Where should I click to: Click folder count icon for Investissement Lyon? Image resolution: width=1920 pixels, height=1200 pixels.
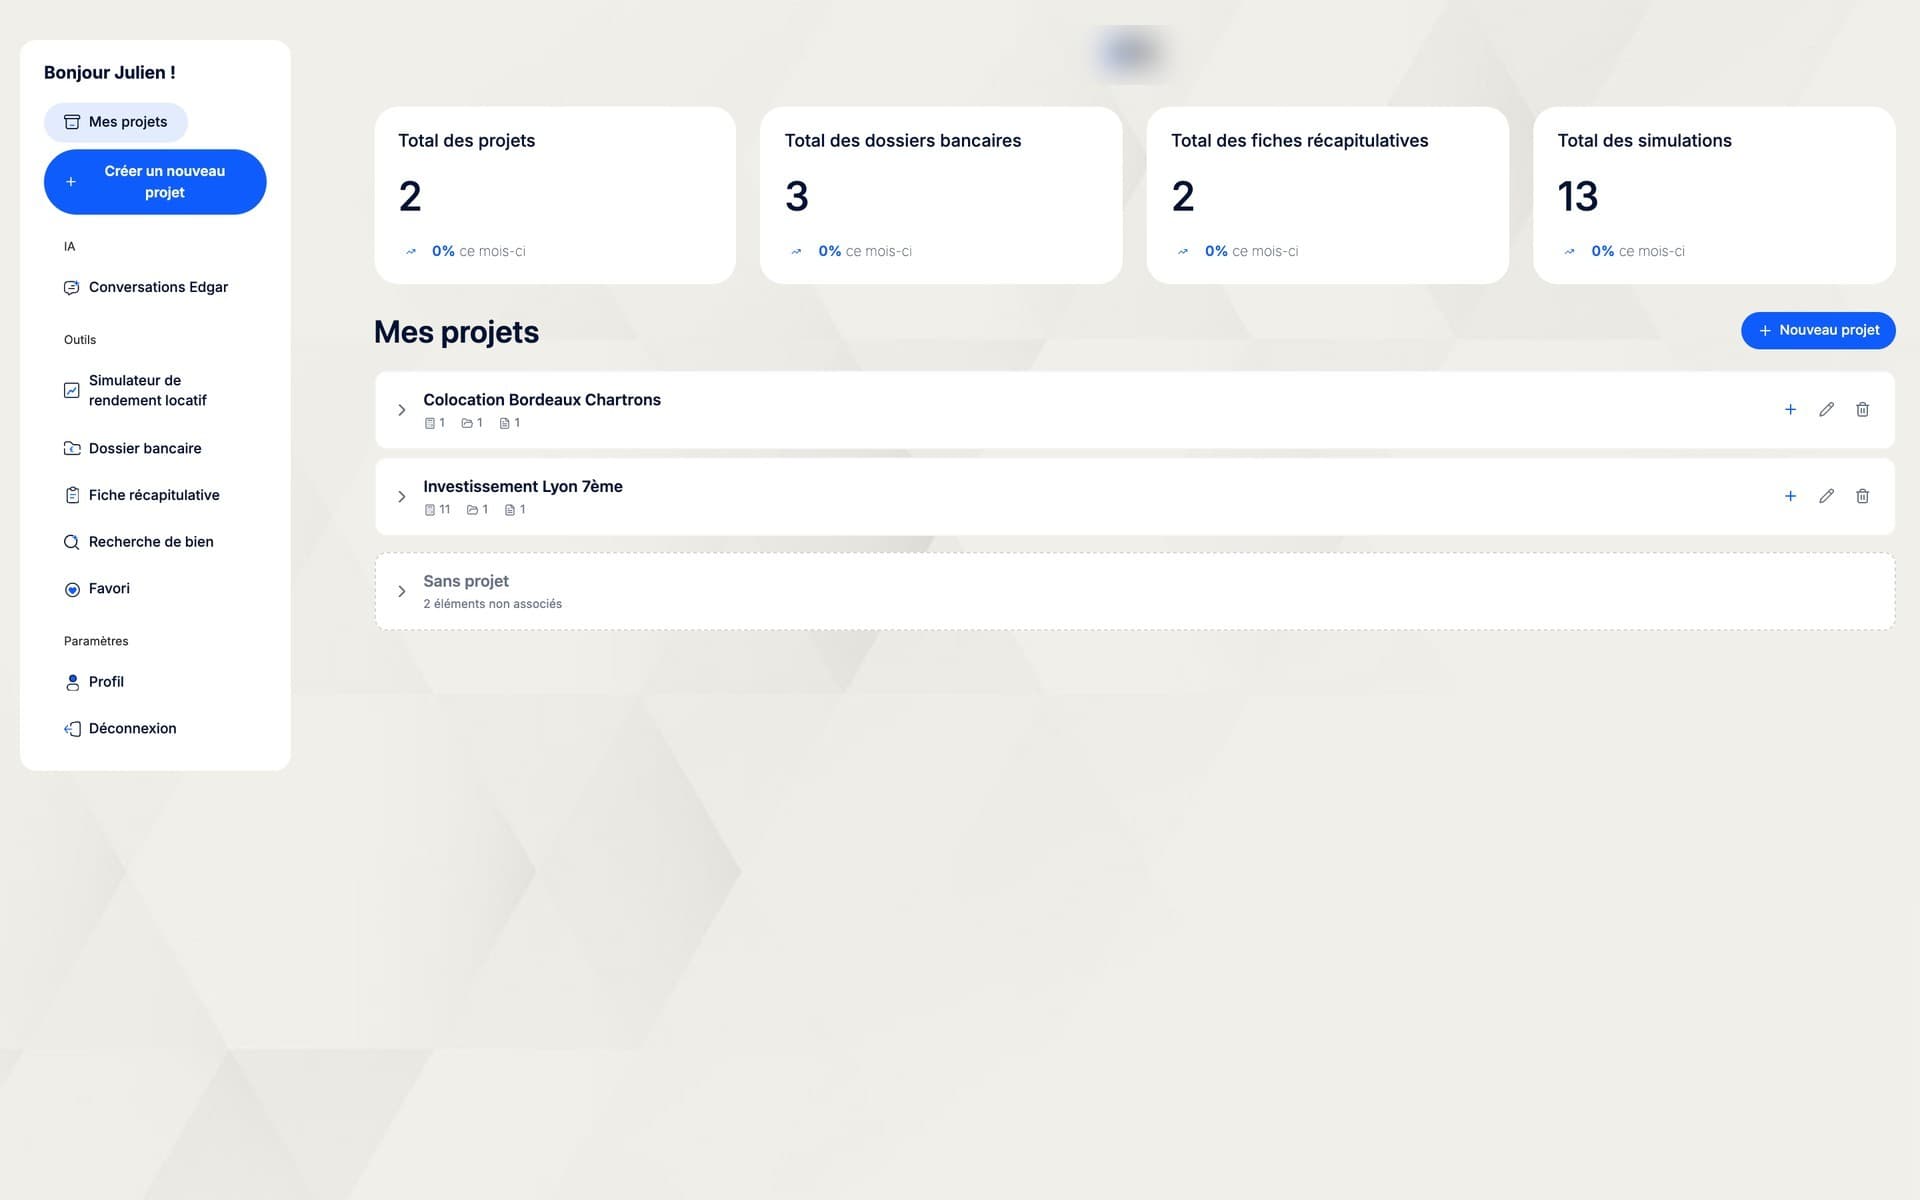[x=472, y=510]
